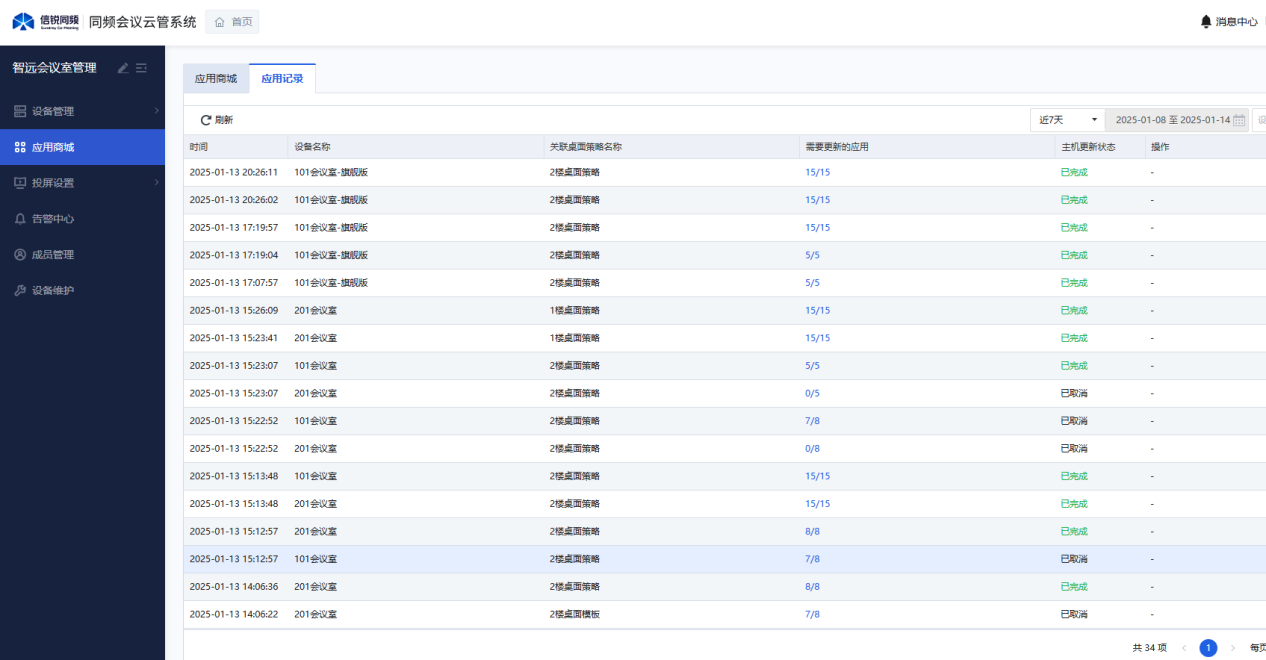1266x660 pixels.
Task: Open the 15/15 link in the 20:26:11 row
Action: [817, 172]
